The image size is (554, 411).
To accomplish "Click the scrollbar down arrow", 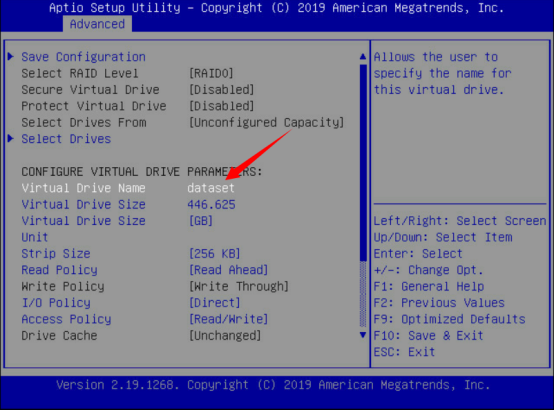I will click(363, 335).
